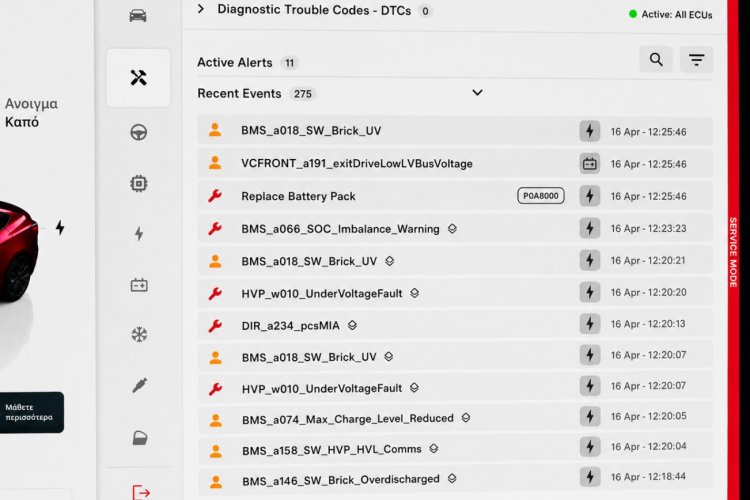Open the steering wheel sidebar section
The image size is (750, 500).
(139, 132)
